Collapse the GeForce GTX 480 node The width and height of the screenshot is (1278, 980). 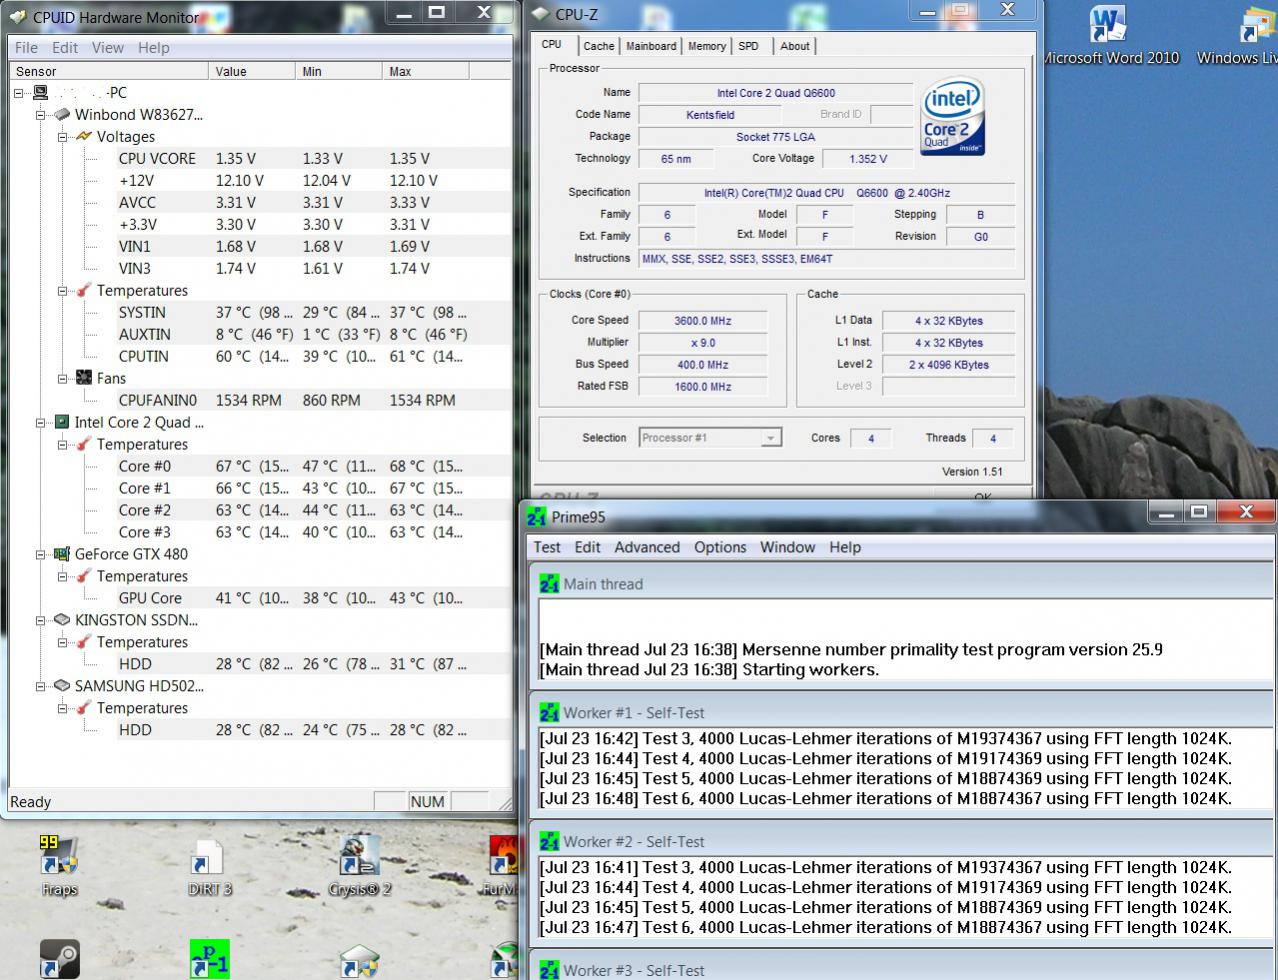pos(41,555)
